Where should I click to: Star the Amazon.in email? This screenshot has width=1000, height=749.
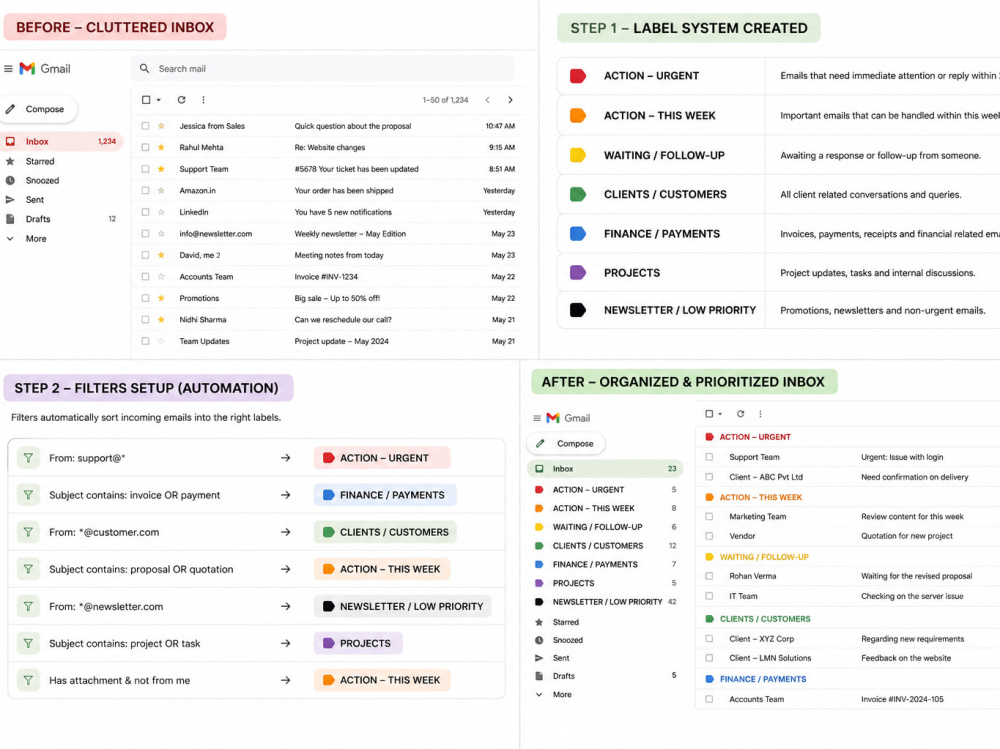pos(161,190)
